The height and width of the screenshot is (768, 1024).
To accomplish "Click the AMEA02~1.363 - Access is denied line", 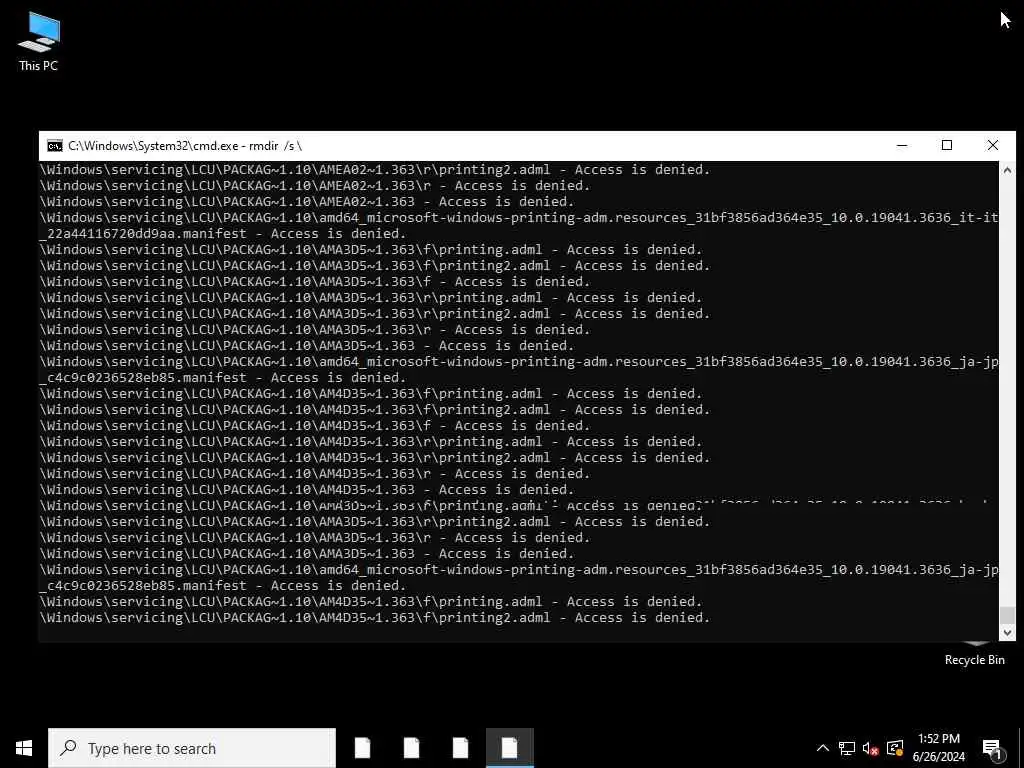I will pyautogui.click(x=307, y=202).
